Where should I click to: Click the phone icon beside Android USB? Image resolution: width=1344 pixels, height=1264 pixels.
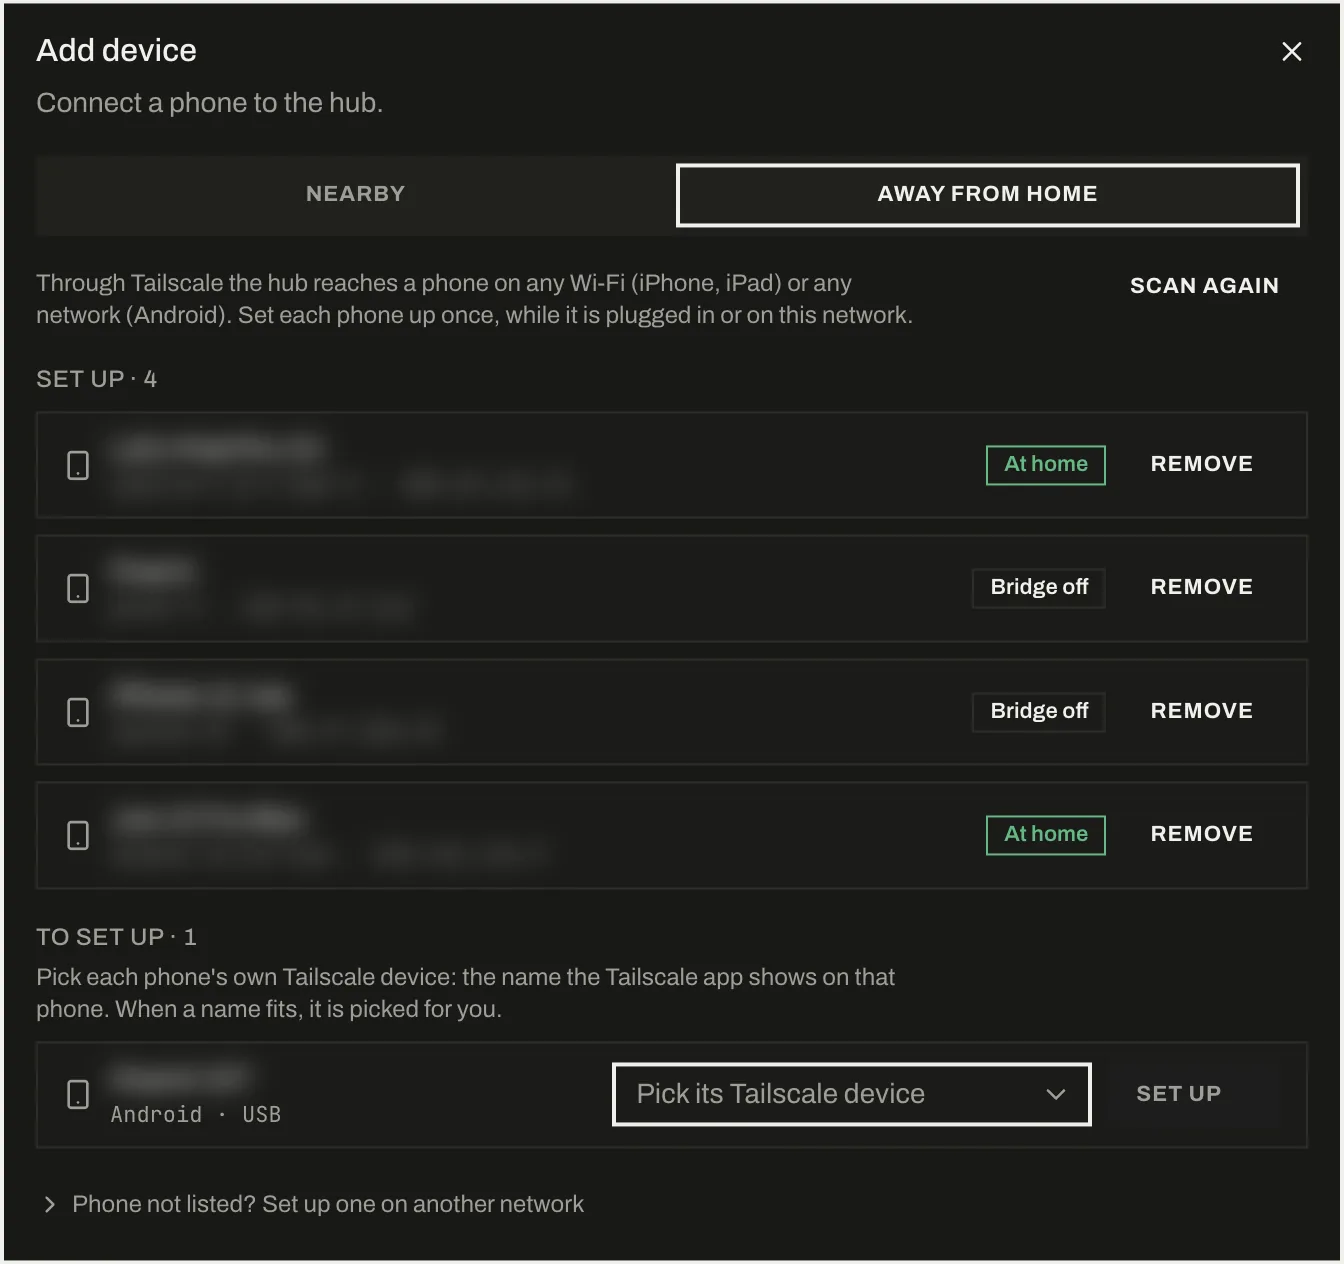coord(78,1094)
